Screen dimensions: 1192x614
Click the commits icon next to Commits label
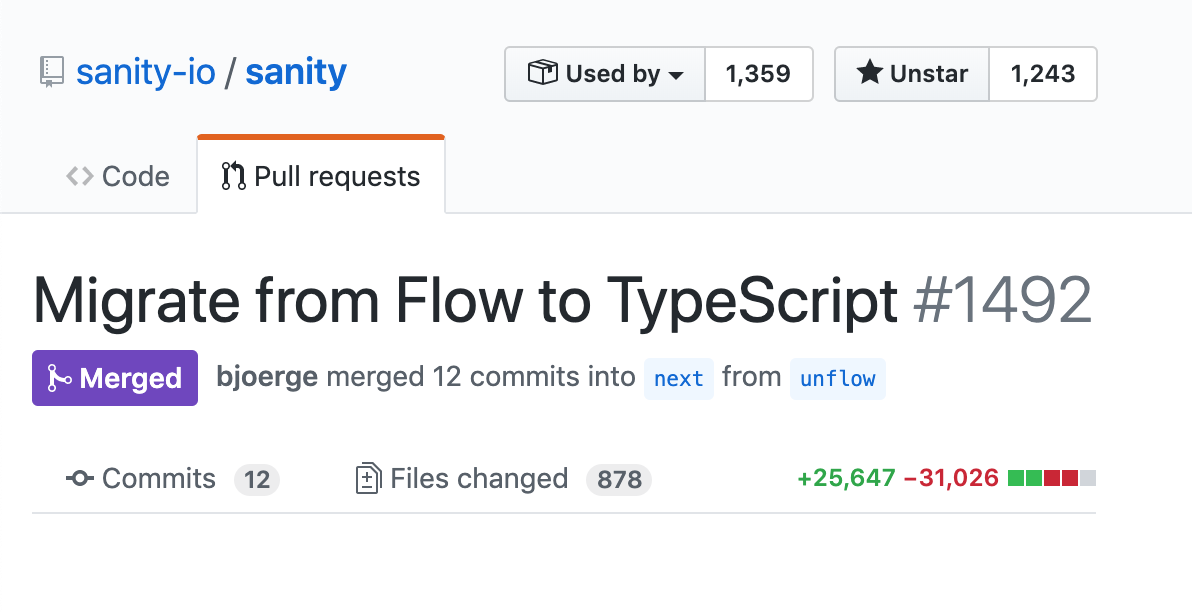point(79,479)
